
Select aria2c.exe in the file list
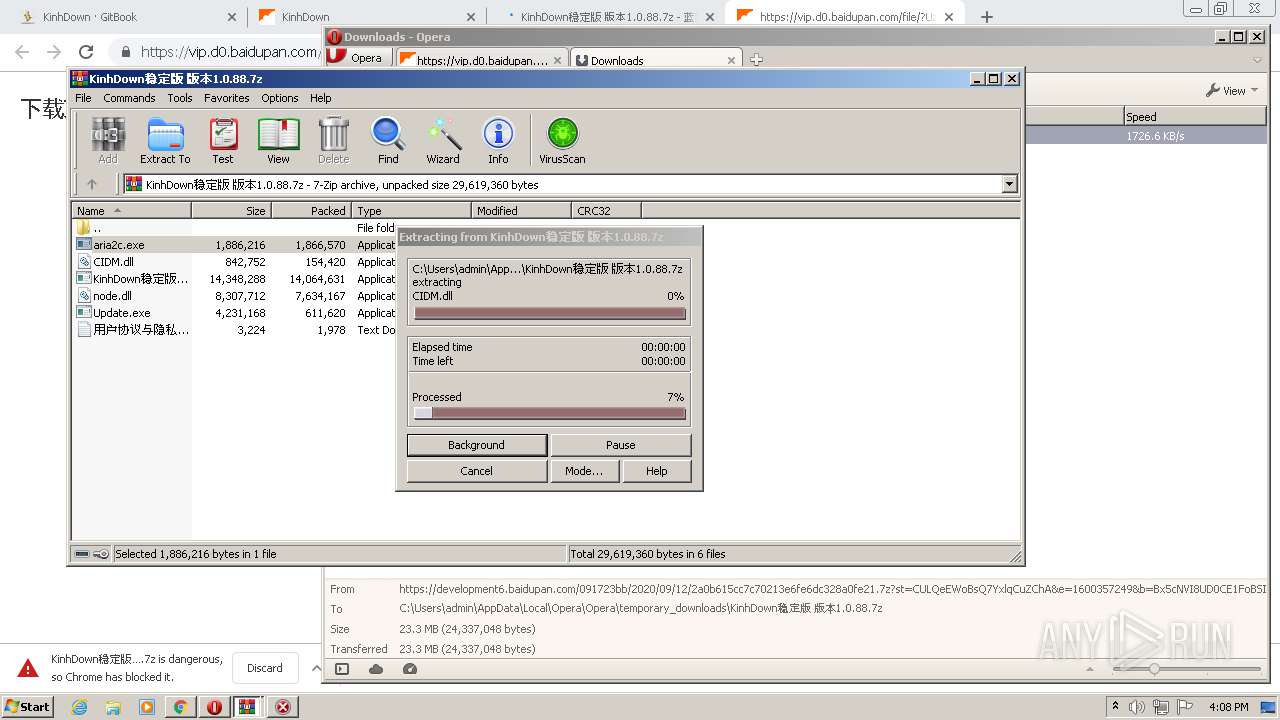point(235,245)
